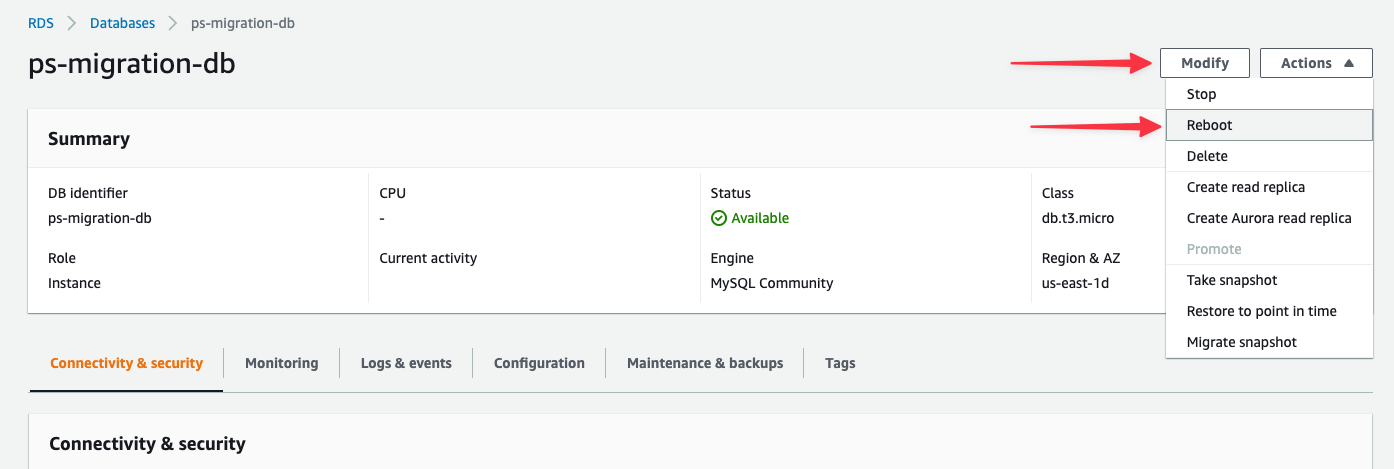
Task: Click the DB identifier label
Action: click(x=88, y=193)
